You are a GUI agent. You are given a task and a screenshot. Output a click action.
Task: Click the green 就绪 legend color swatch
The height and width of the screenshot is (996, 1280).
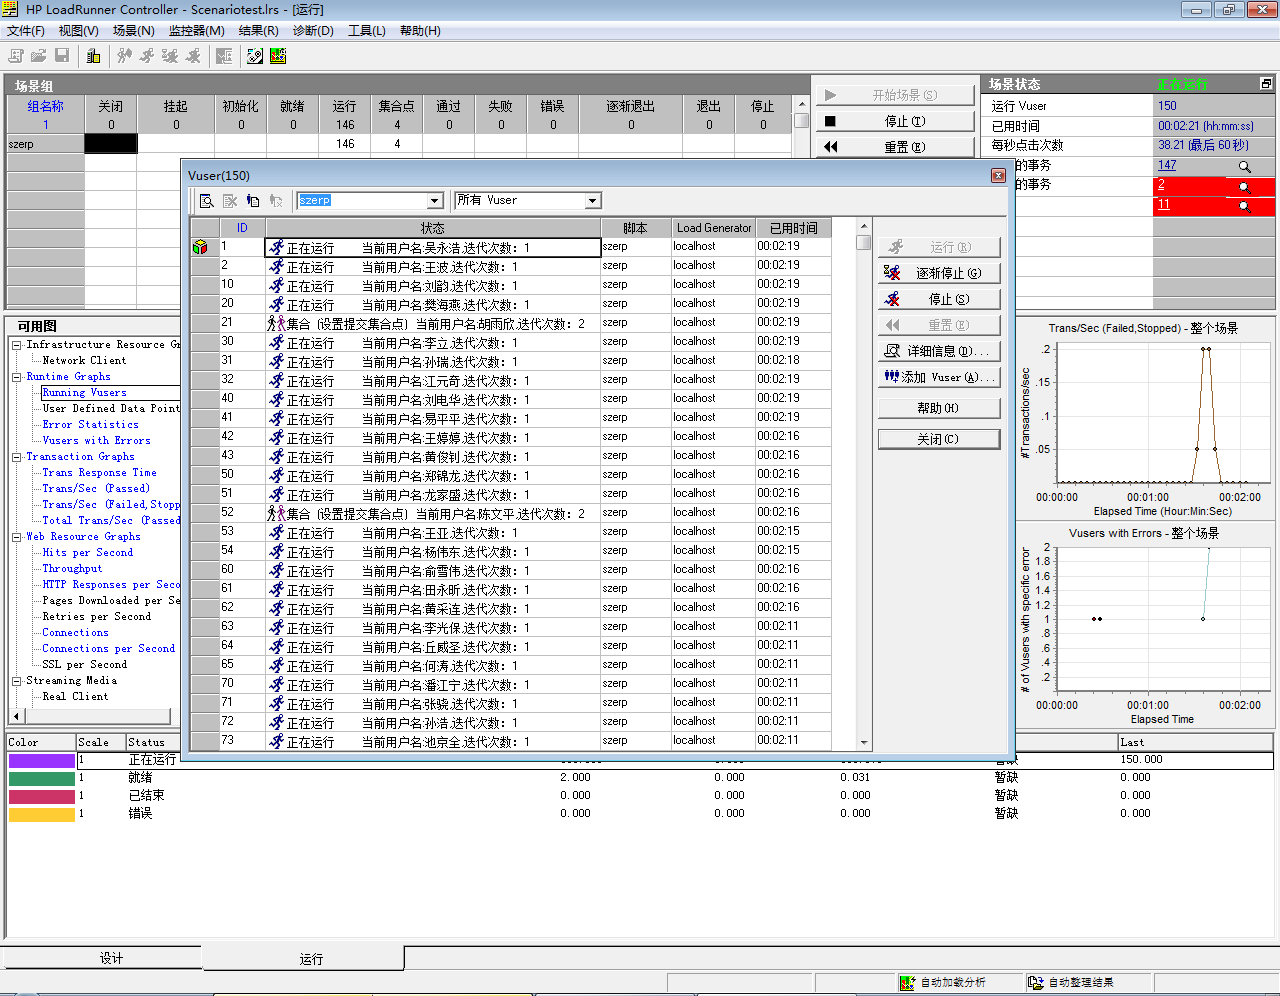[x=42, y=779]
